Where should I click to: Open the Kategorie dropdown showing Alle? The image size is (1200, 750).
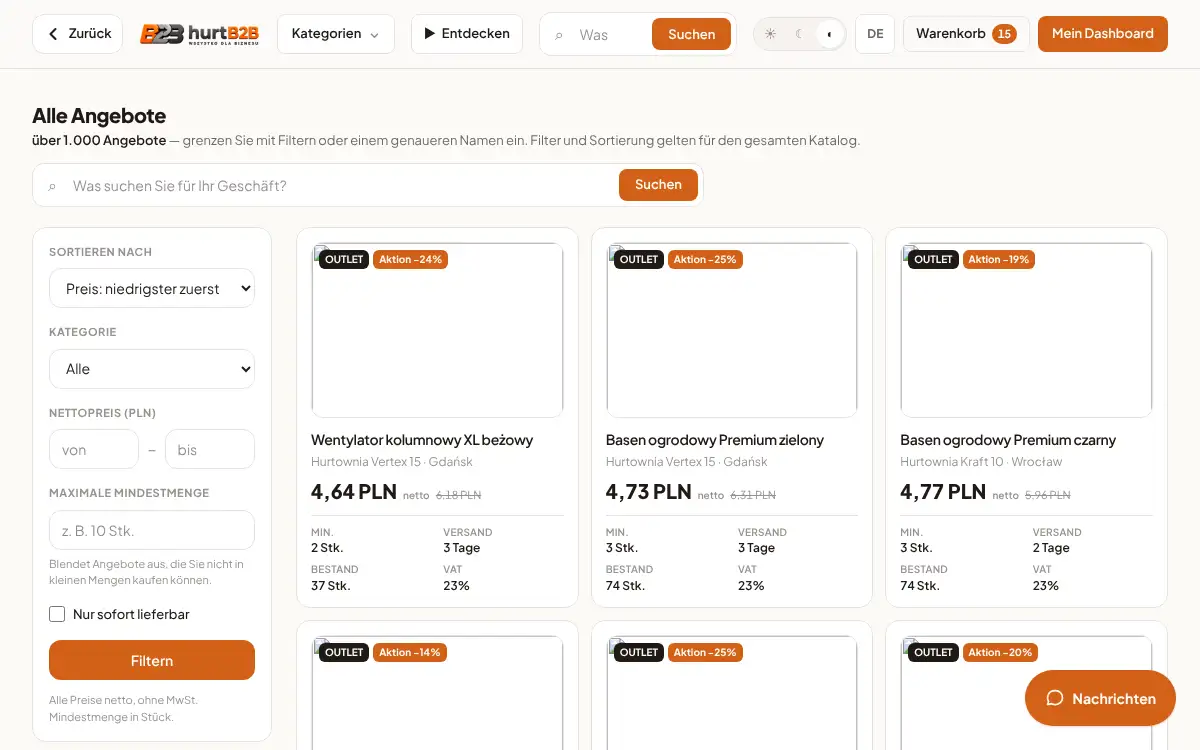[152, 369]
